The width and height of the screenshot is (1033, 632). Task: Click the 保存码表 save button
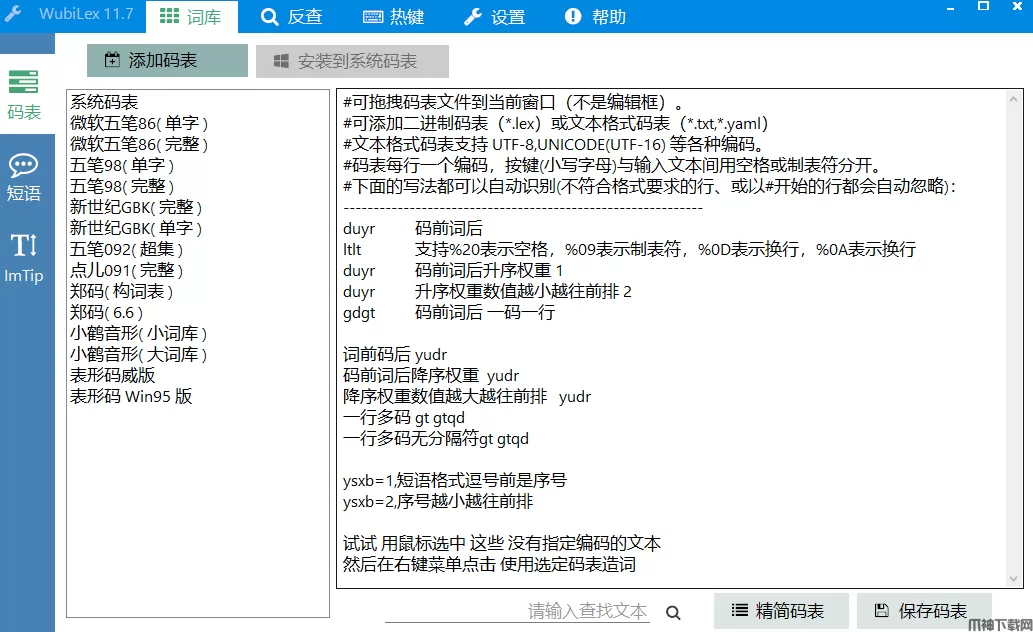(923, 611)
